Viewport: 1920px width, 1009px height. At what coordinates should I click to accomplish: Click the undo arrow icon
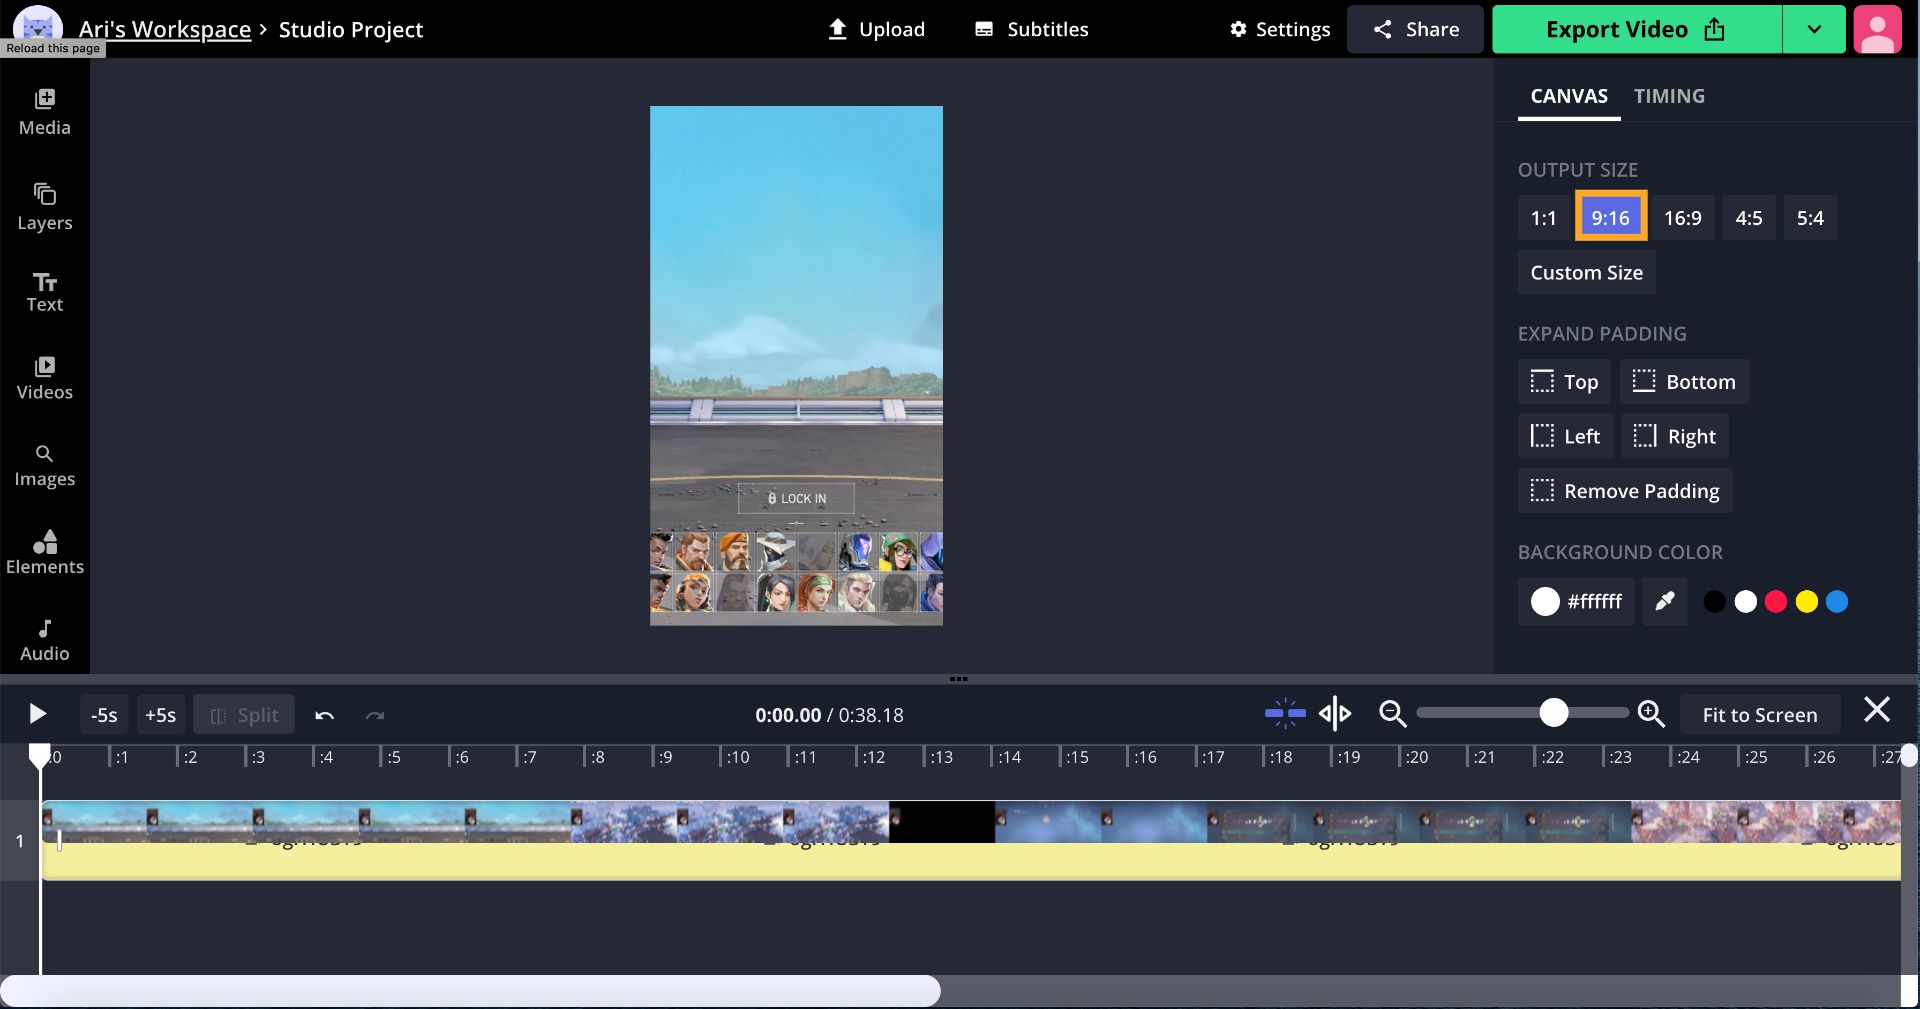point(324,715)
